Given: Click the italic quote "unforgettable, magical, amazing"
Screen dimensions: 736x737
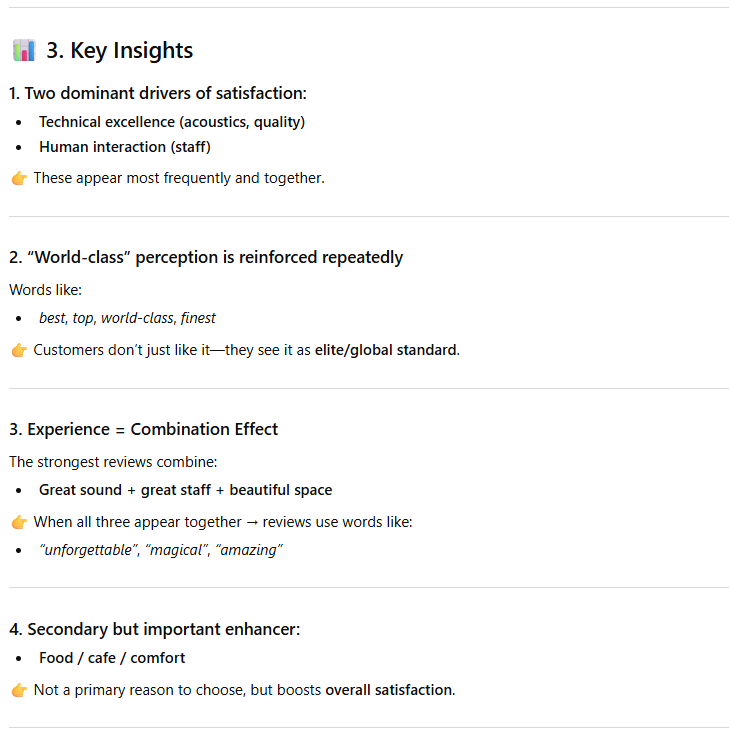Looking at the screenshot, I should point(161,550).
